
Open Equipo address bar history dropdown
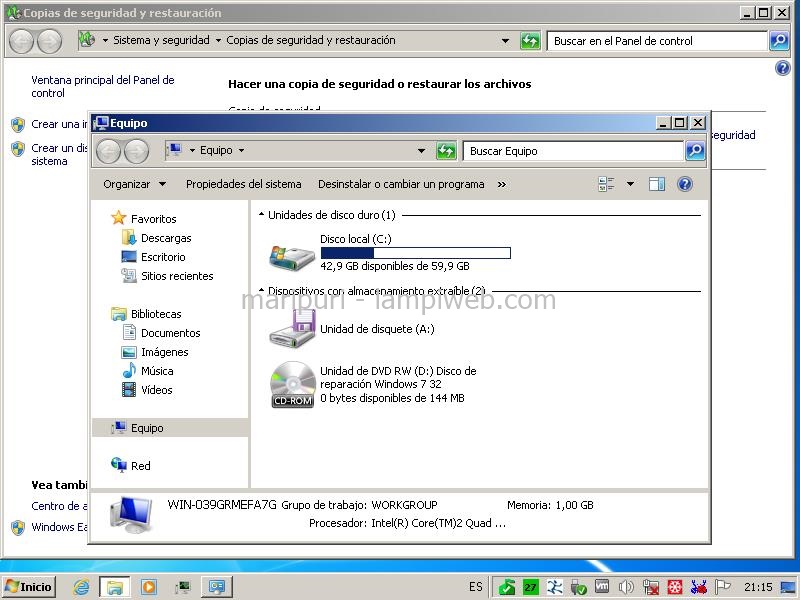(421, 151)
